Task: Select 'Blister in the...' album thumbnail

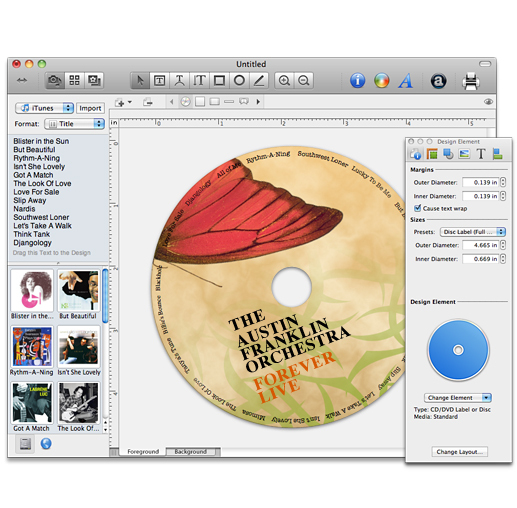Action: 32,291
